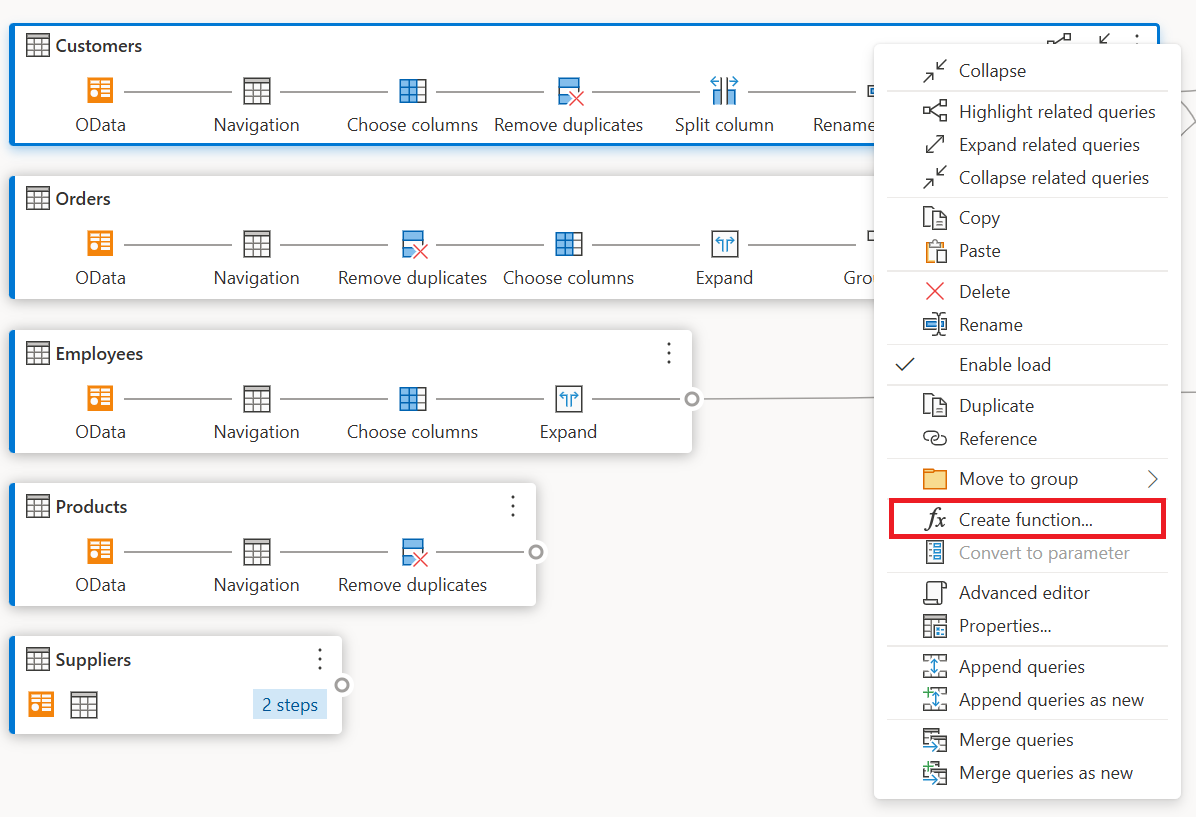
Task: Click the Customers query title
Action: [98, 46]
